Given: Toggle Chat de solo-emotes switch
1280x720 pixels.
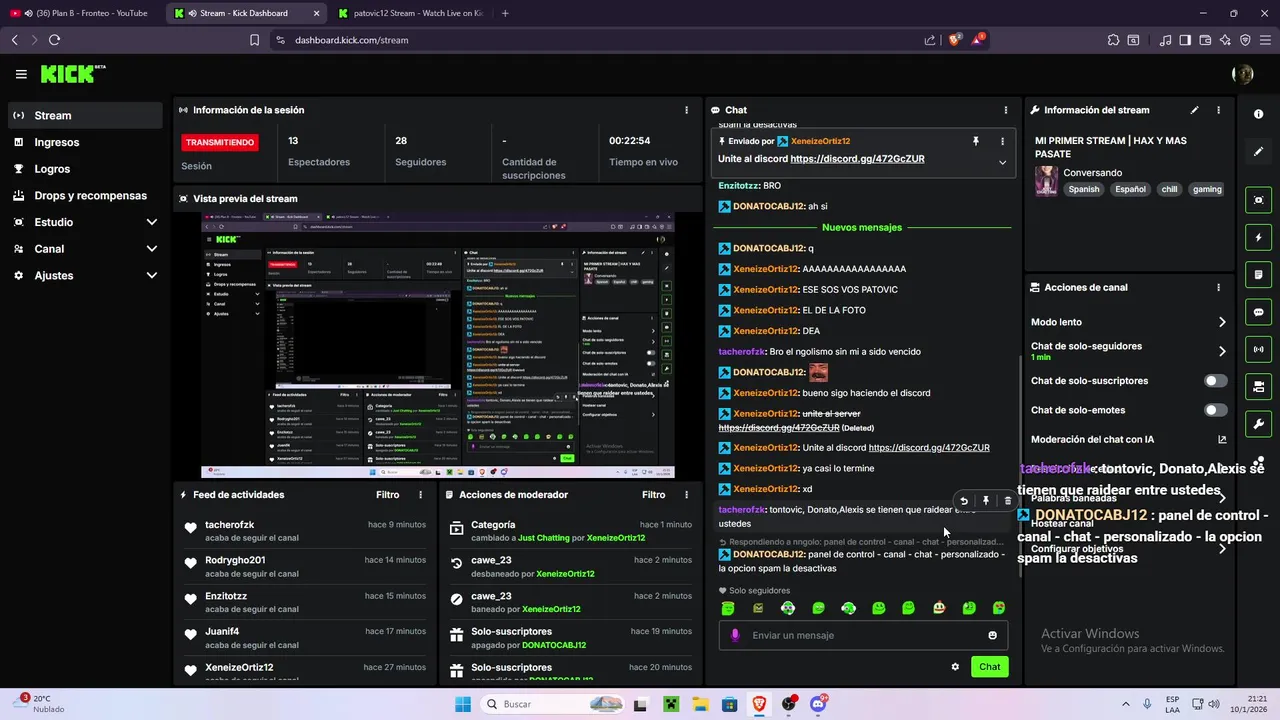Looking at the screenshot, I should [1216, 410].
